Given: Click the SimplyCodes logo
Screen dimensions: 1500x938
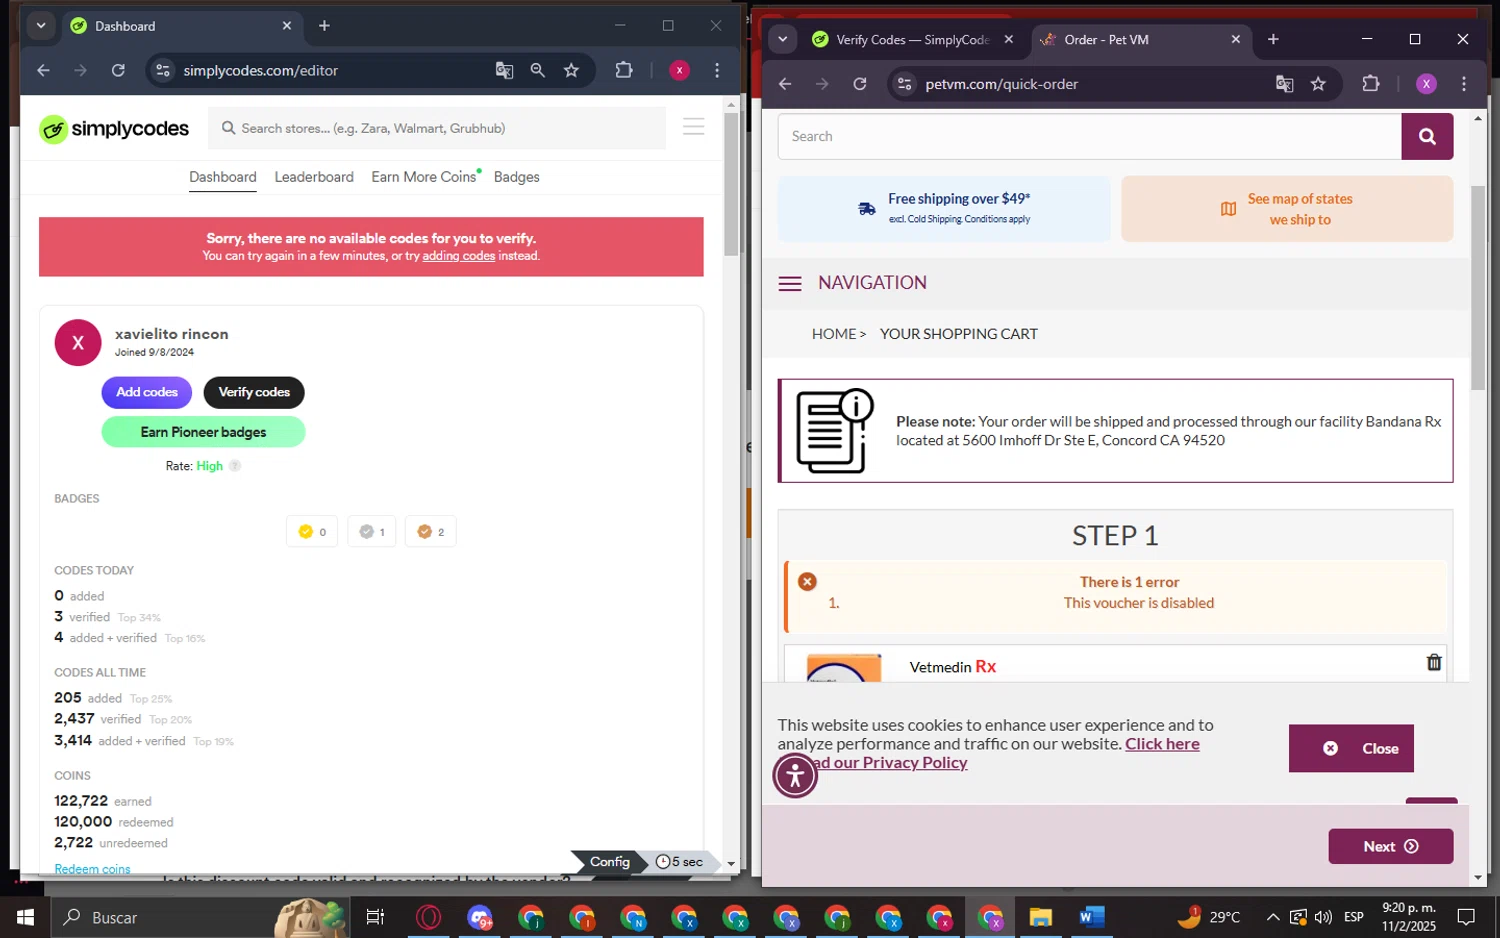Looking at the screenshot, I should pos(114,128).
